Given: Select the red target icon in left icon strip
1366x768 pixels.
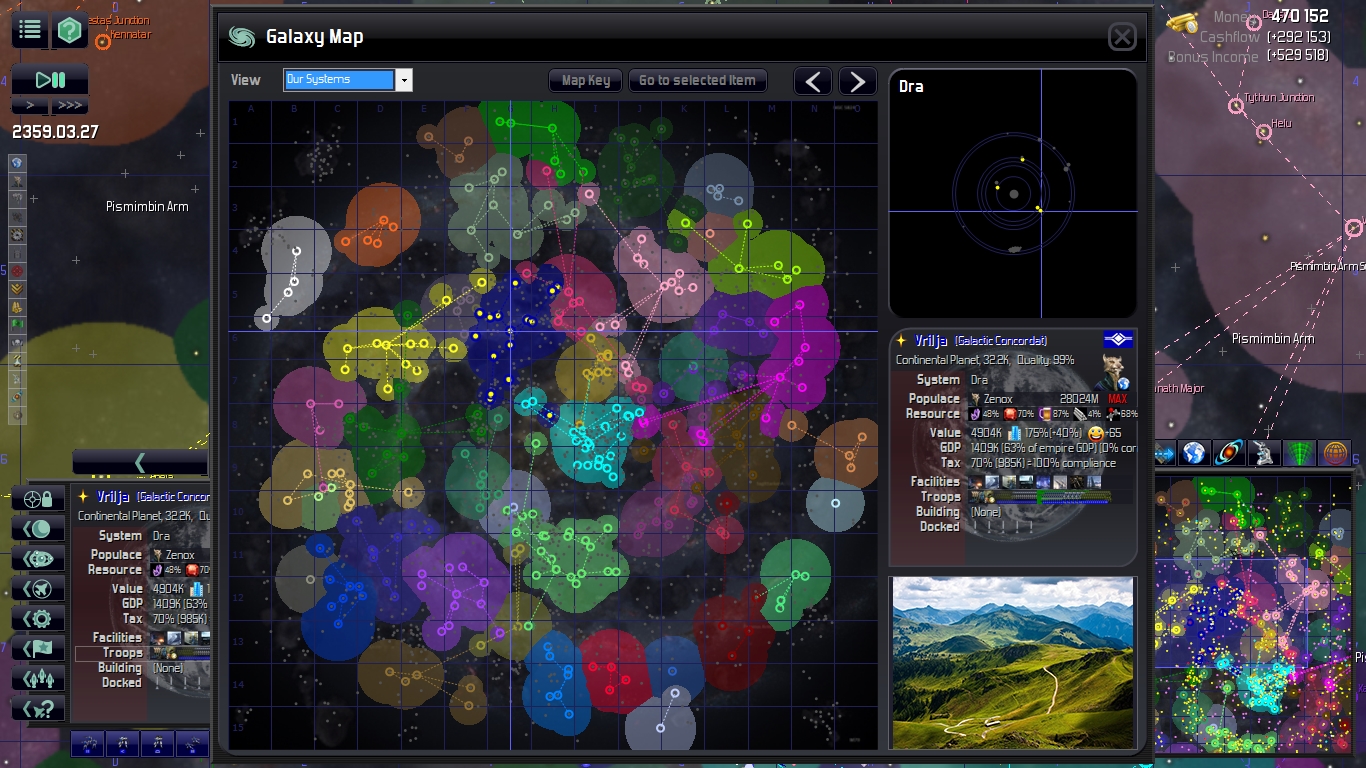Looking at the screenshot, I should (x=18, y=271).
